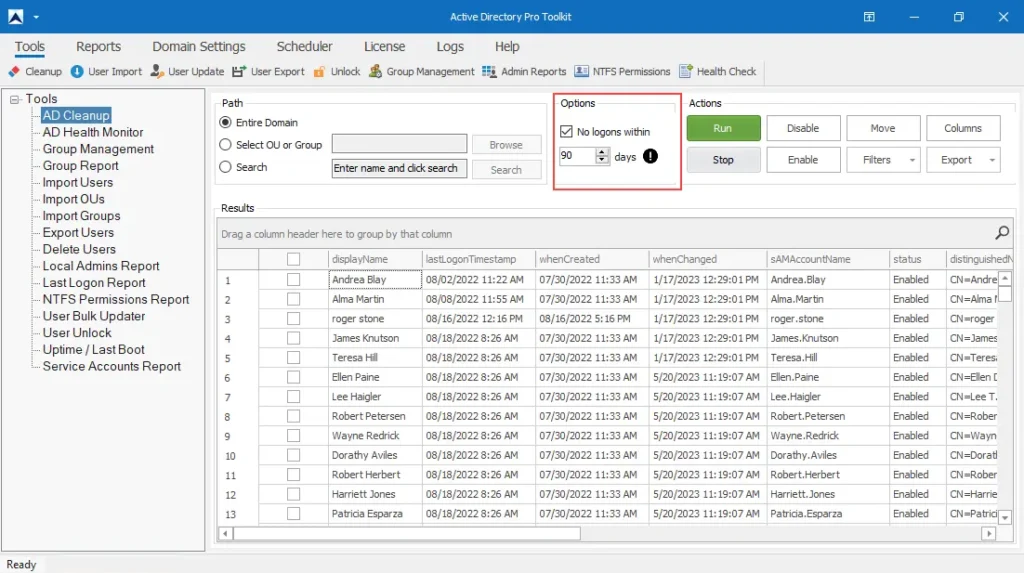This screenshot has width=1024, height=573.
Task: Check the box for James Knutson
Action: point(293,338)
